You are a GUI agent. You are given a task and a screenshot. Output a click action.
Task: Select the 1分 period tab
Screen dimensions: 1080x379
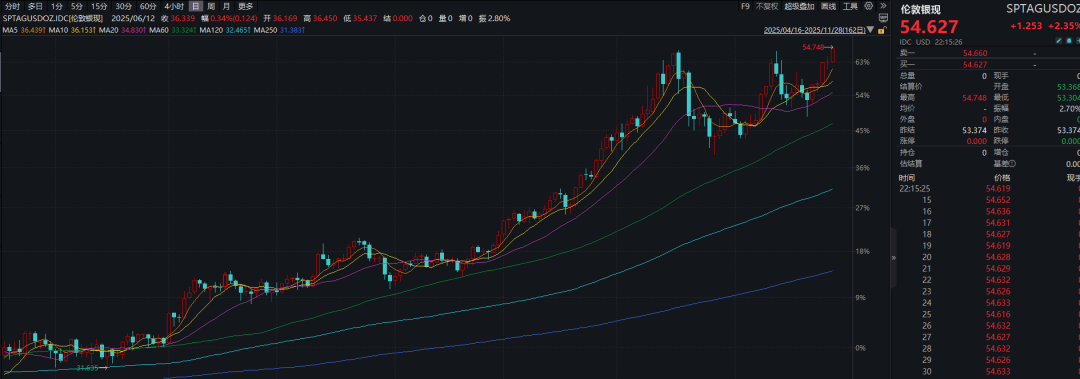tap(56, 6)
